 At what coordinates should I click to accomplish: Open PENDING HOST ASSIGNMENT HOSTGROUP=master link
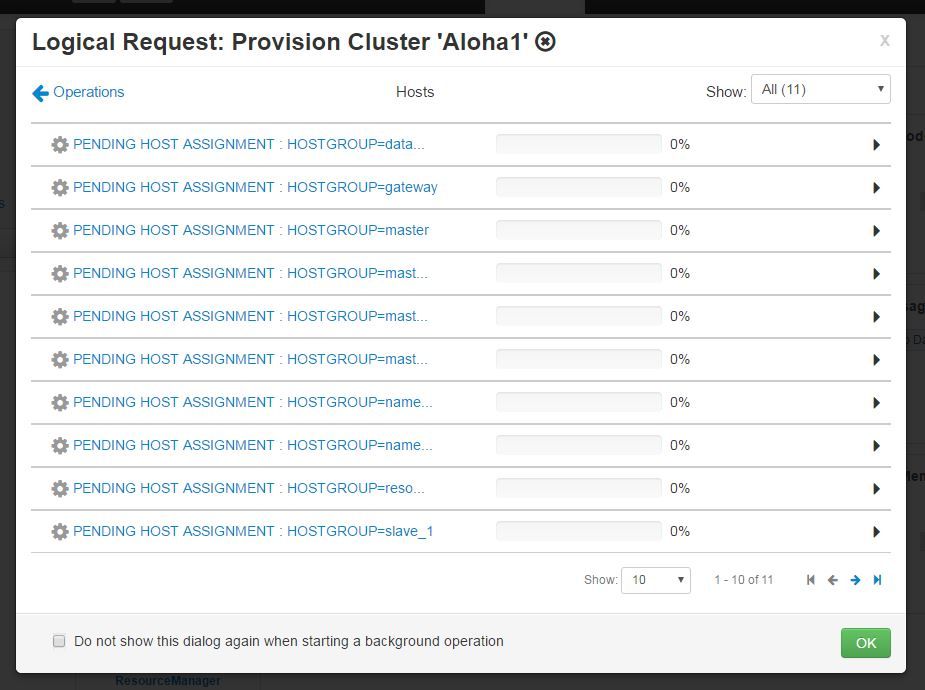pos(251,230)
